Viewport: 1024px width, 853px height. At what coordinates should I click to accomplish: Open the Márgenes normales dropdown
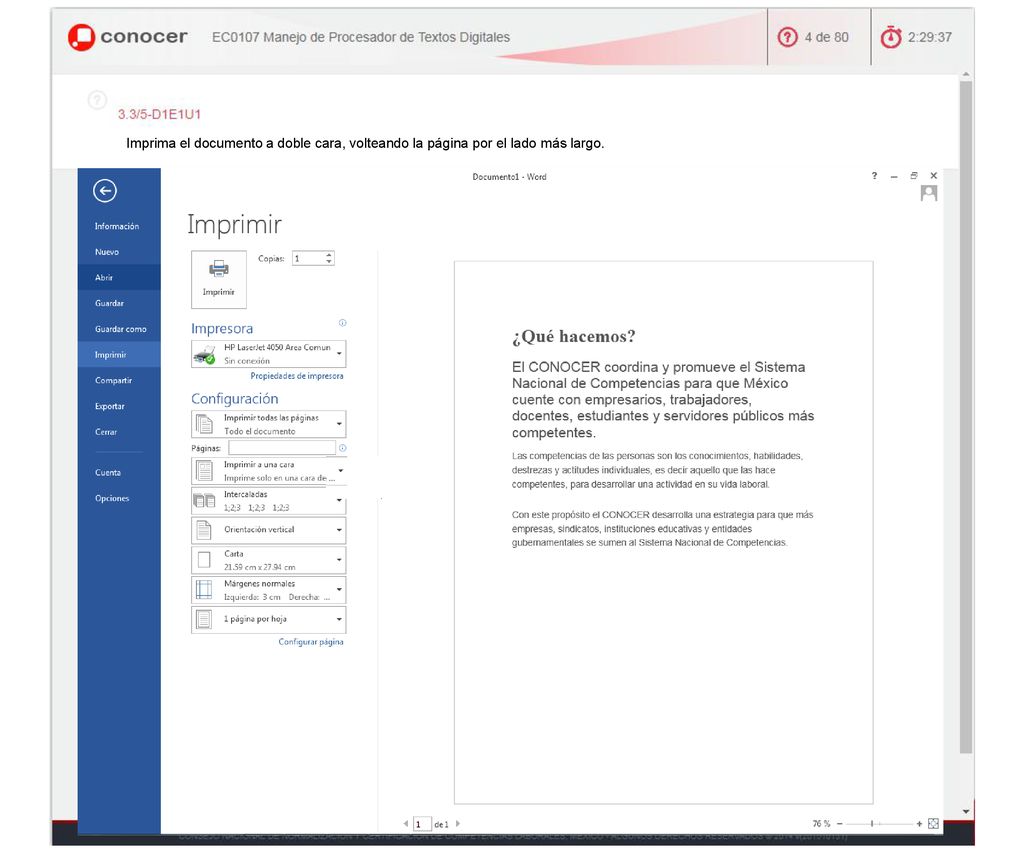point(268,590)
